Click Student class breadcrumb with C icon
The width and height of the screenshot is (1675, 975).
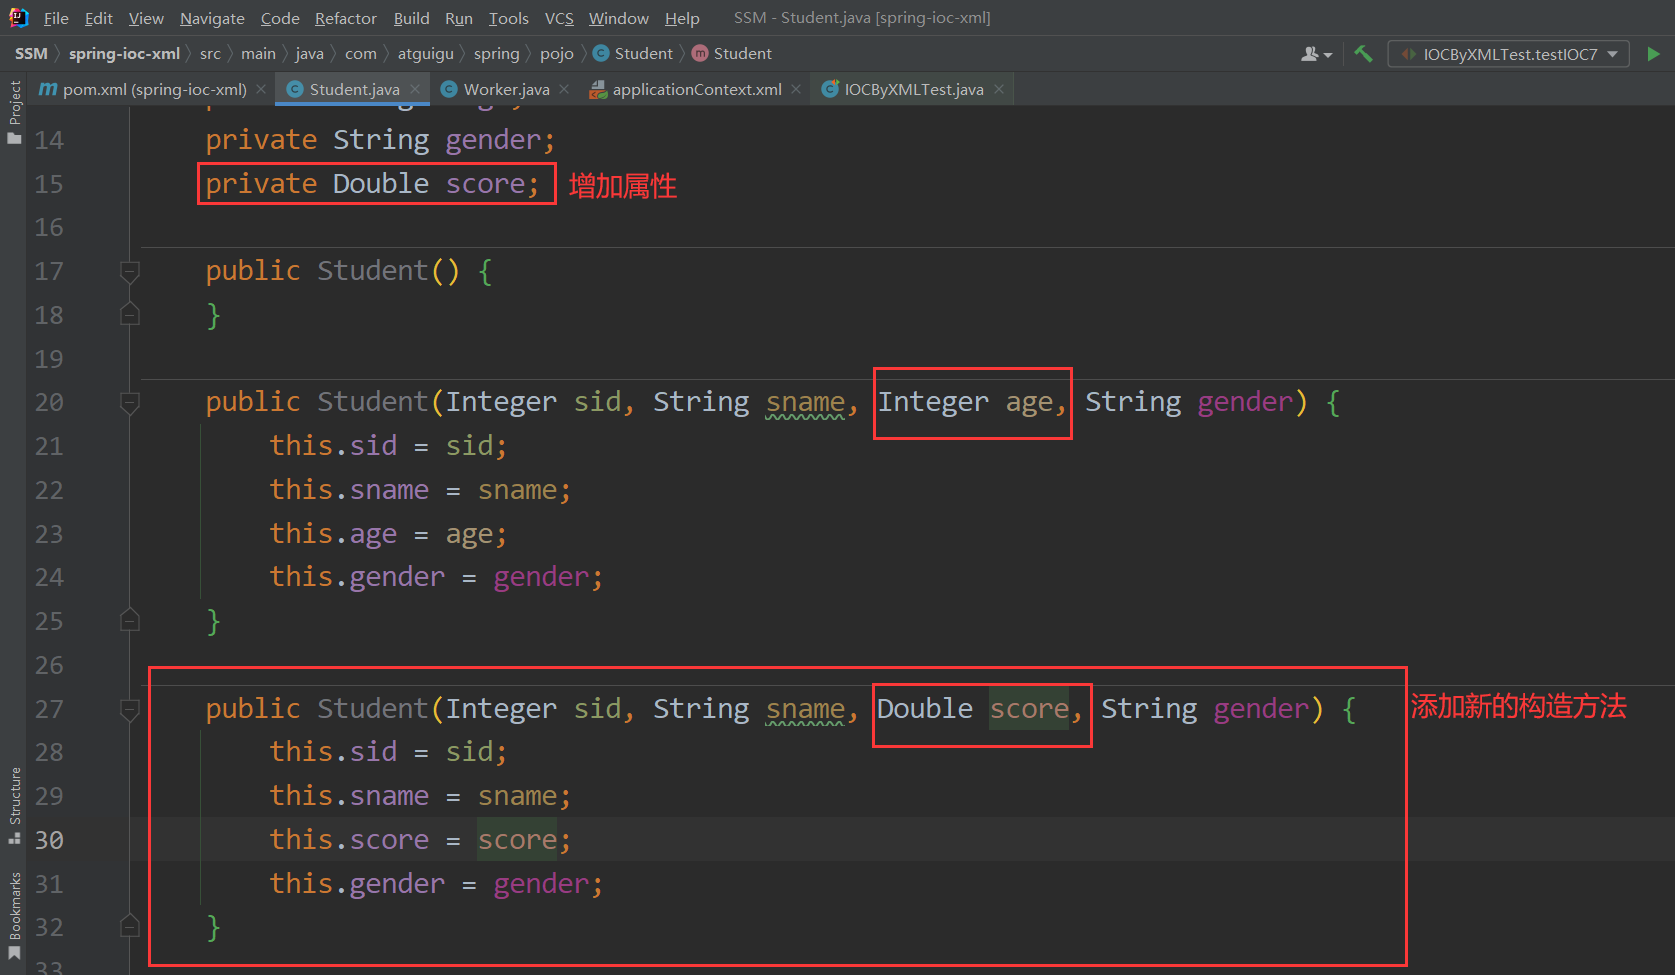click(x=633, y=54)
